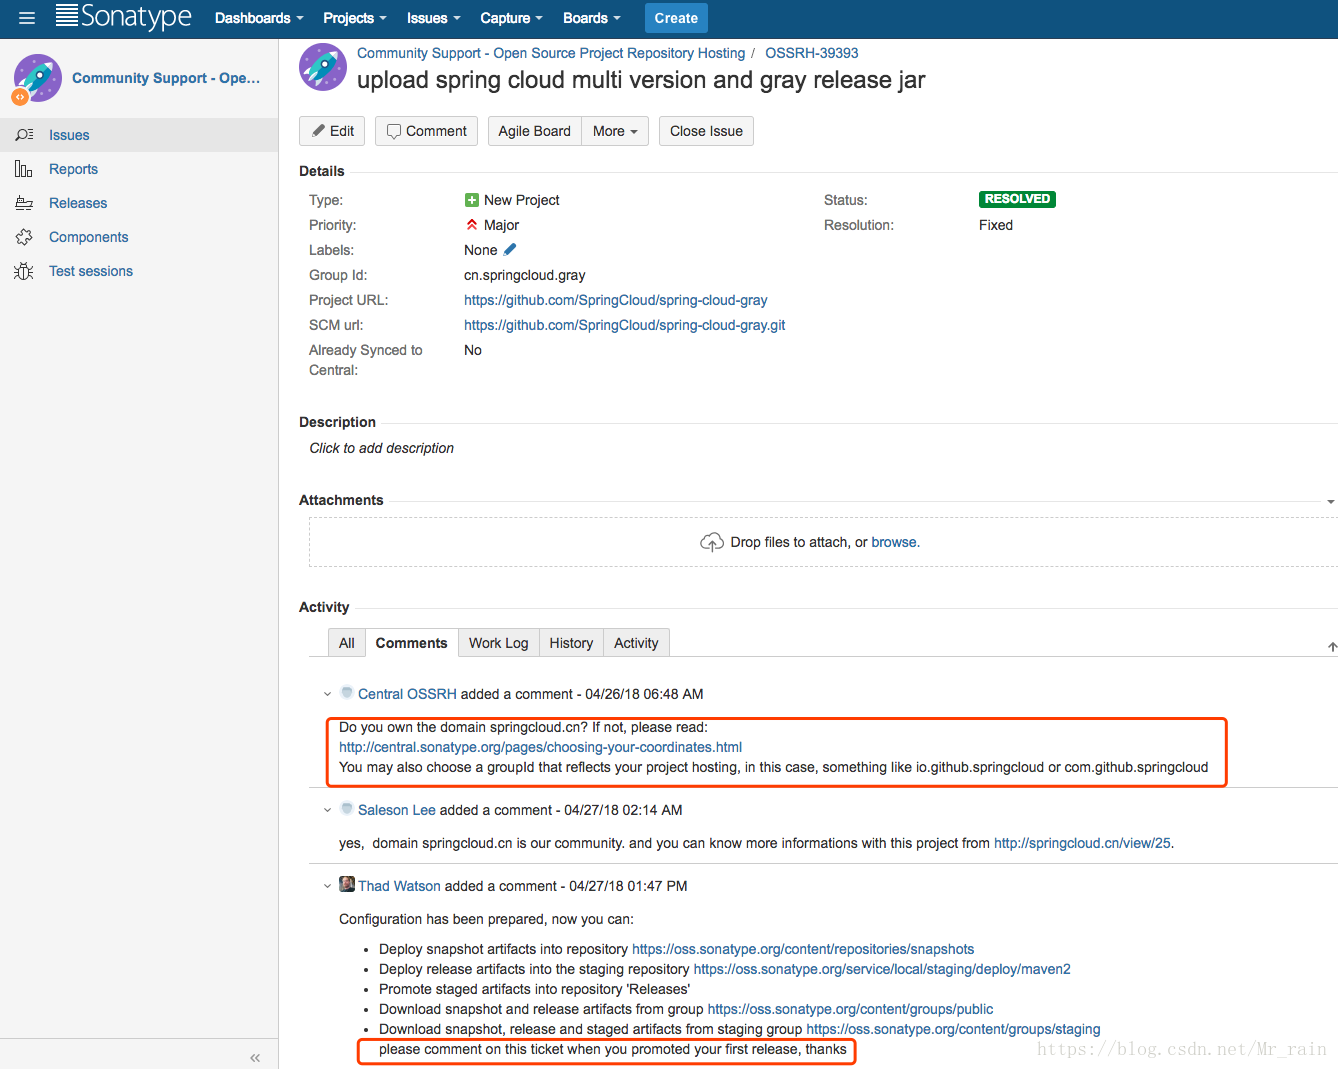Collapse the sidebar with the double chevron
This screenshot has width=1338, height=1069.
point(255,1057)
